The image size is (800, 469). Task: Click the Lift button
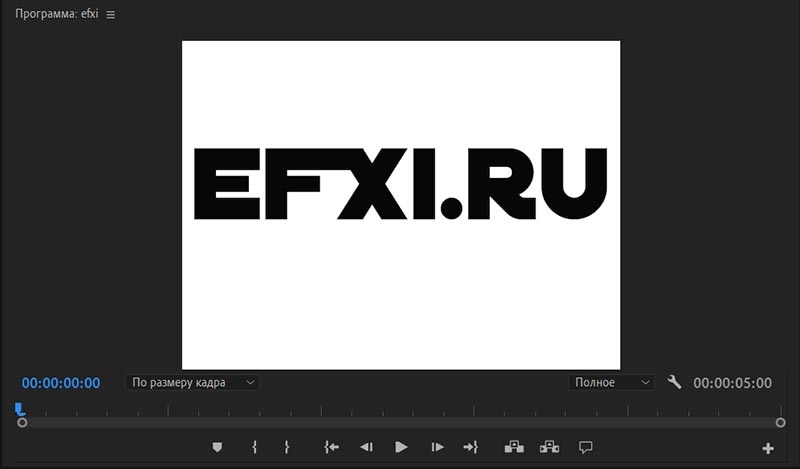(x=514, y=447)
